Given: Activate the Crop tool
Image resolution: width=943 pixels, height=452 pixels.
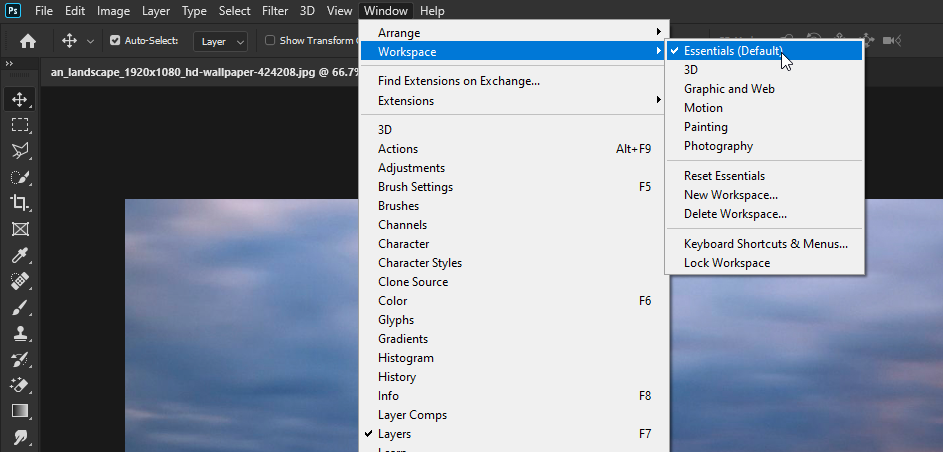Looking at the screenshot, I should pyautogui.click(x=19, y=203).
